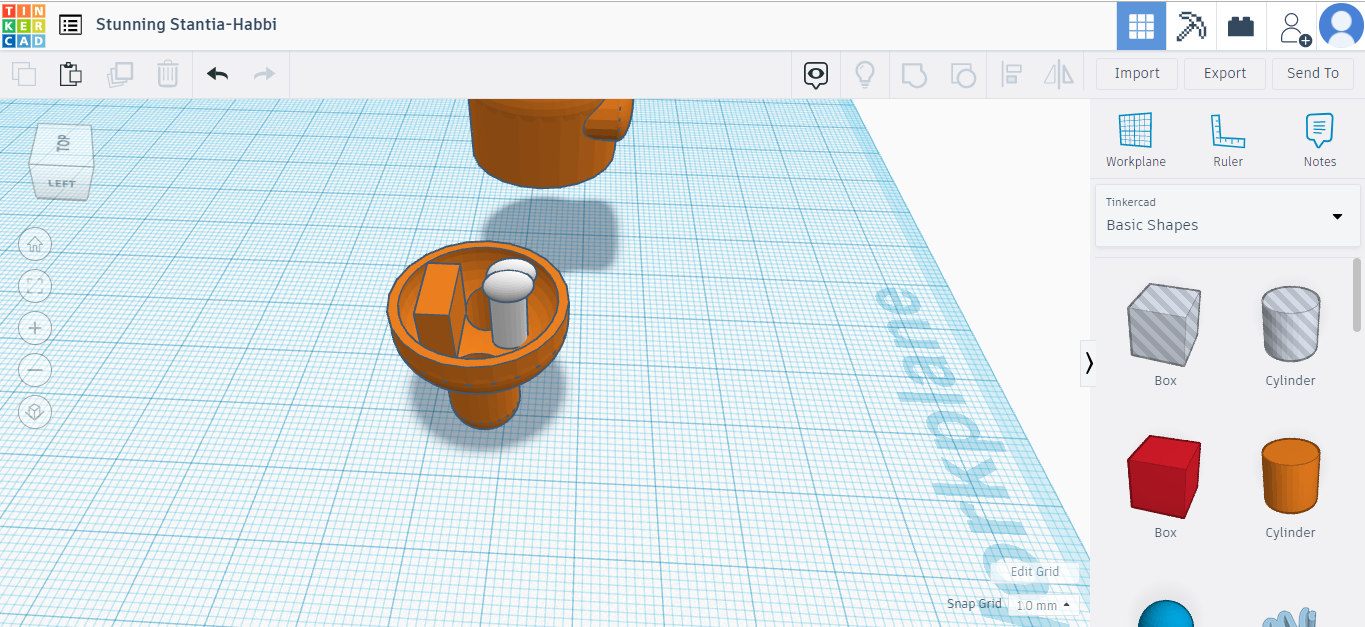Select the Notes tool
The width and height of the screenshot is (1365, 627).
click(x=1320, y=140)
